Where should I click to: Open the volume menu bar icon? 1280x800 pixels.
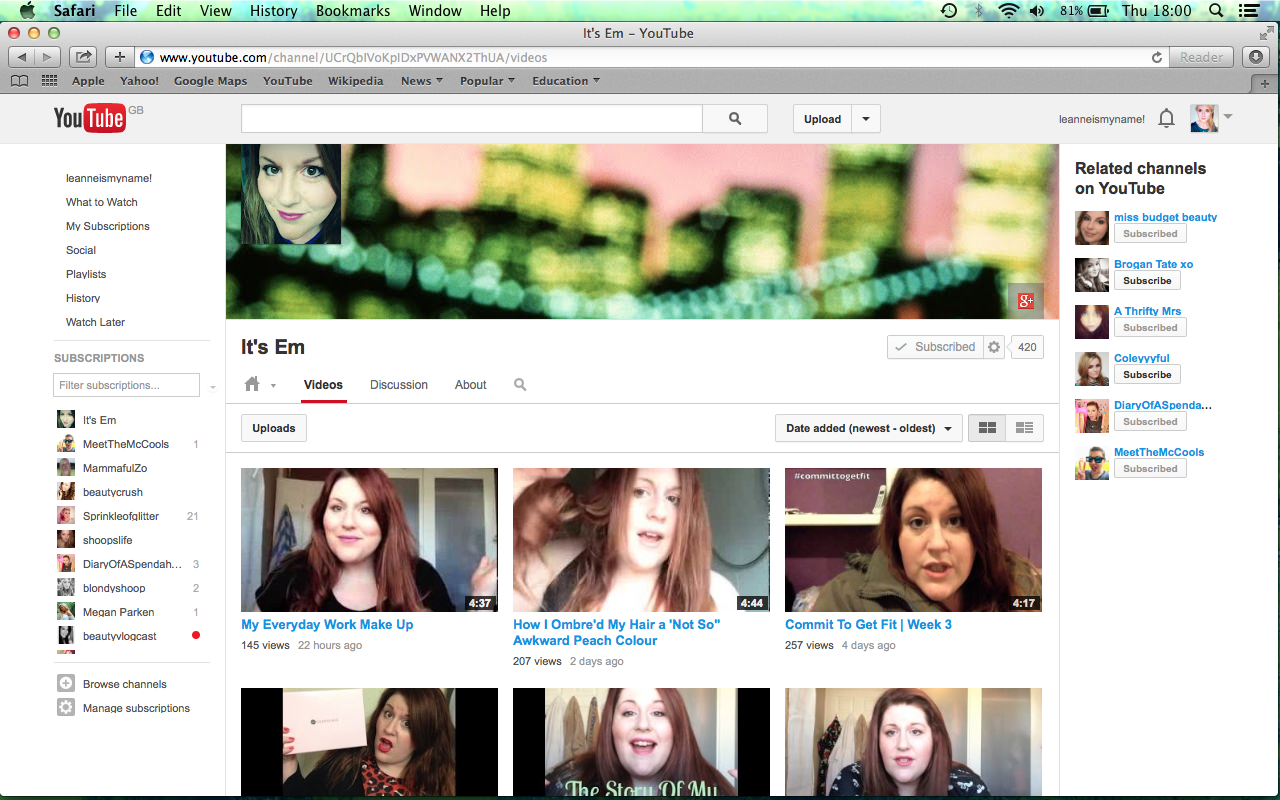click(1037, 11)
